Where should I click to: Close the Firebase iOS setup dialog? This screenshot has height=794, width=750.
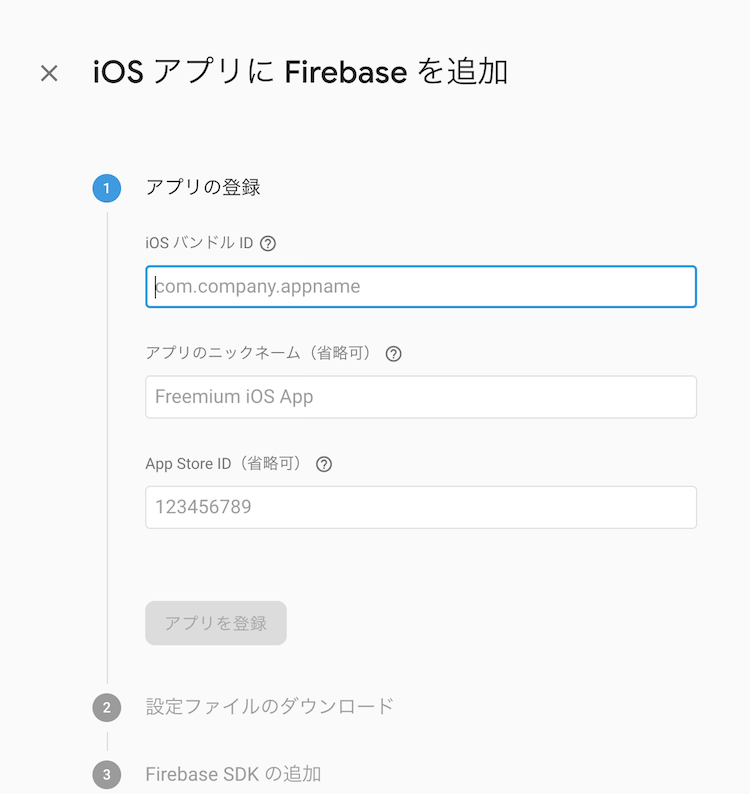tap(49, 73)
